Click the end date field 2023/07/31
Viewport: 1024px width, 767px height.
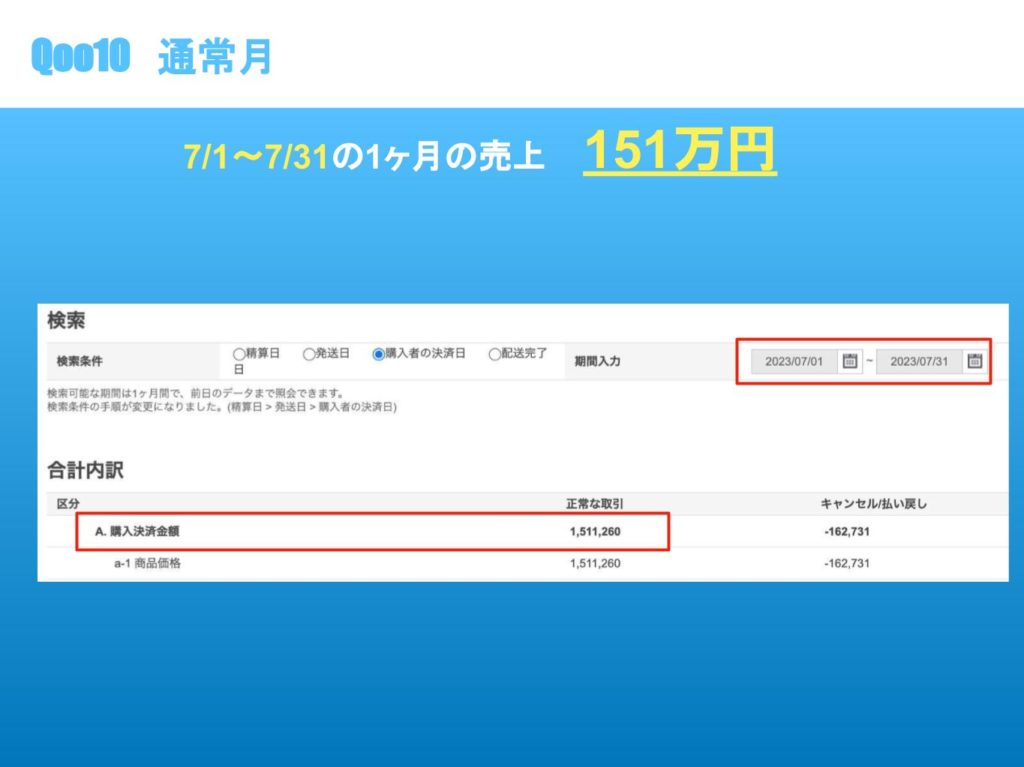(x=919, y=362)
